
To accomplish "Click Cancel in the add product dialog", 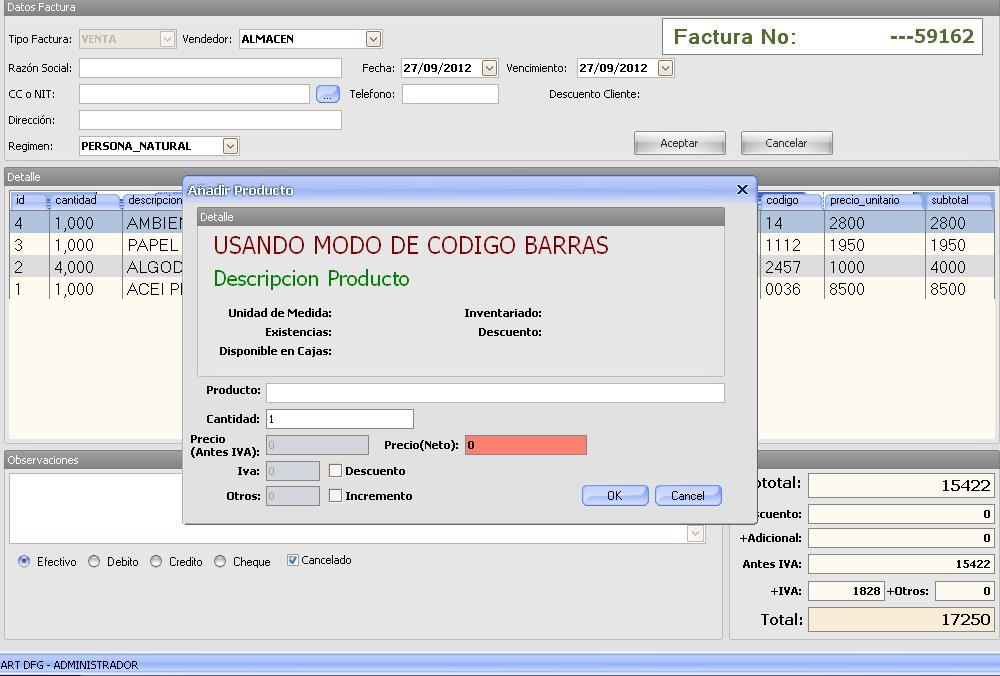I will click(x=688, y=495).
